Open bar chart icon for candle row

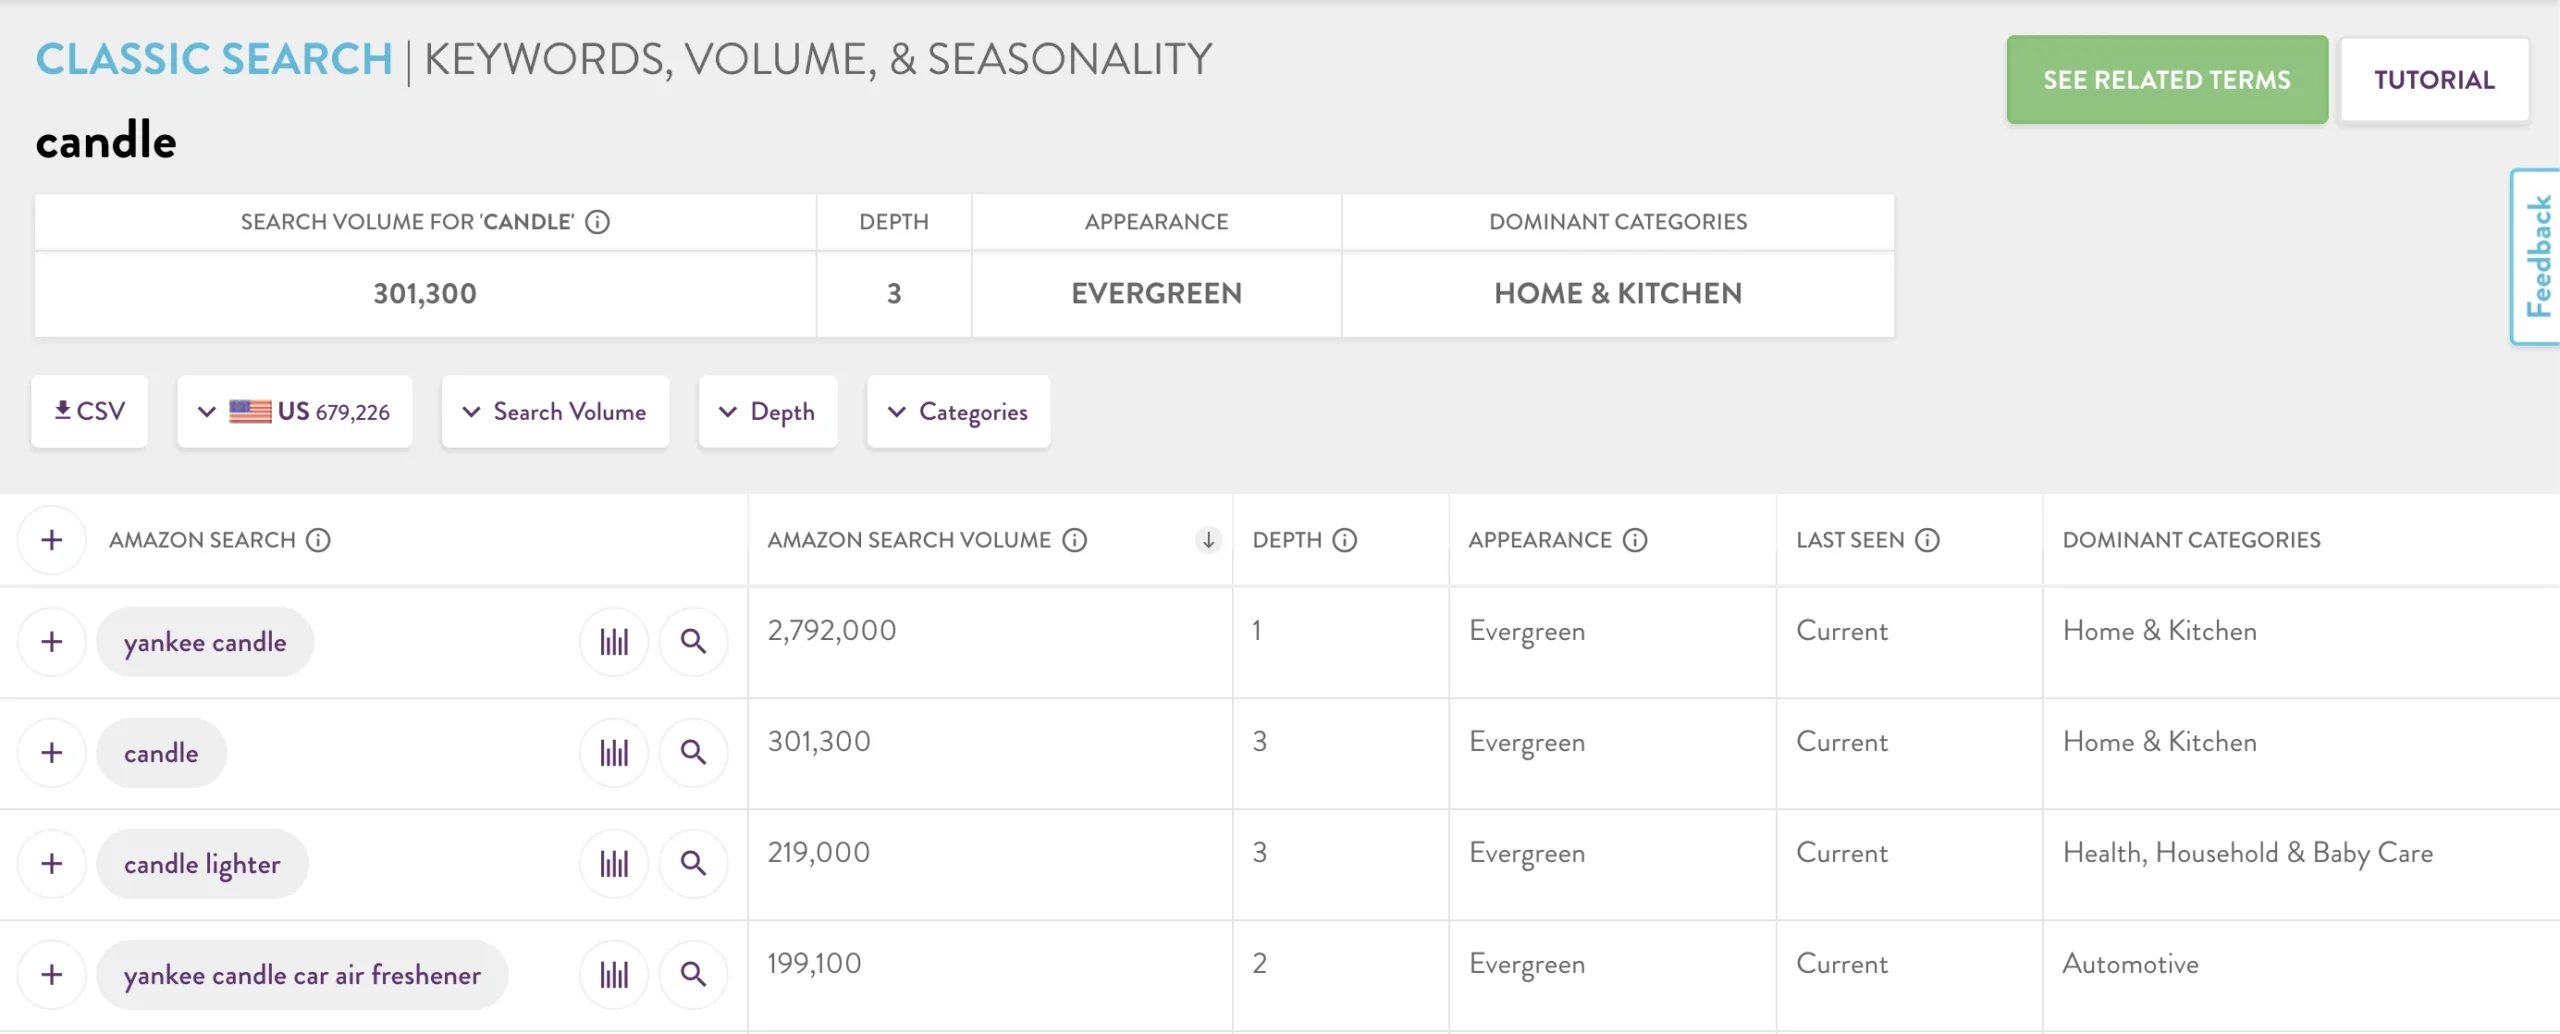614,753
